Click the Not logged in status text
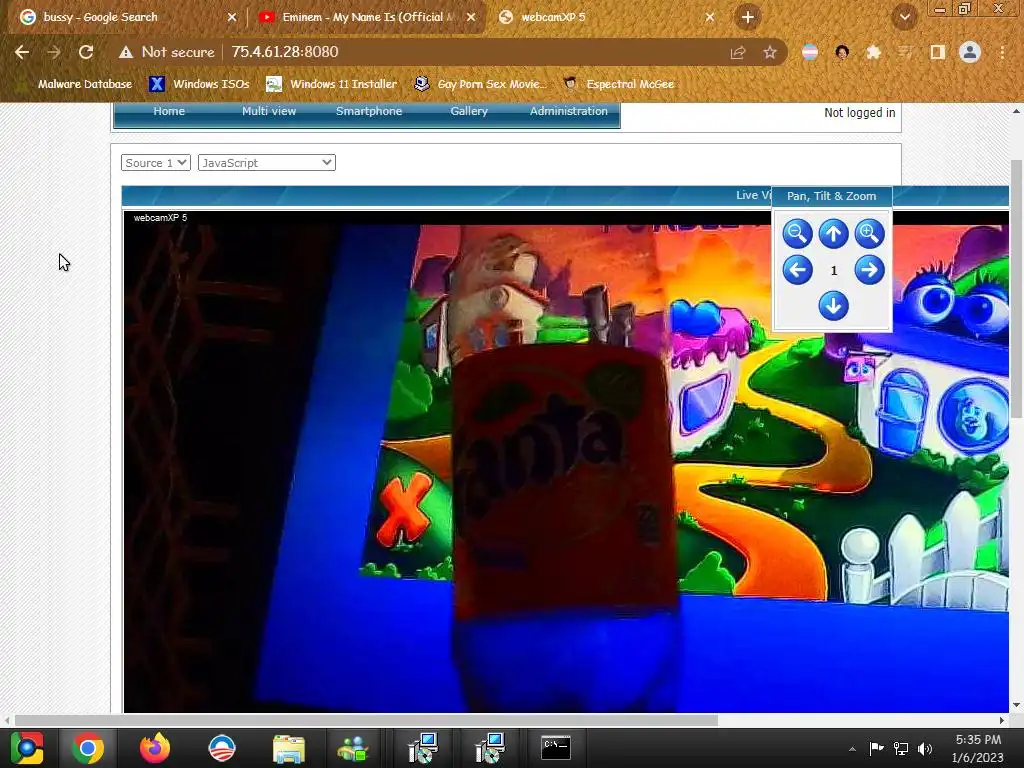1024x768 pixels. point(859,112)
